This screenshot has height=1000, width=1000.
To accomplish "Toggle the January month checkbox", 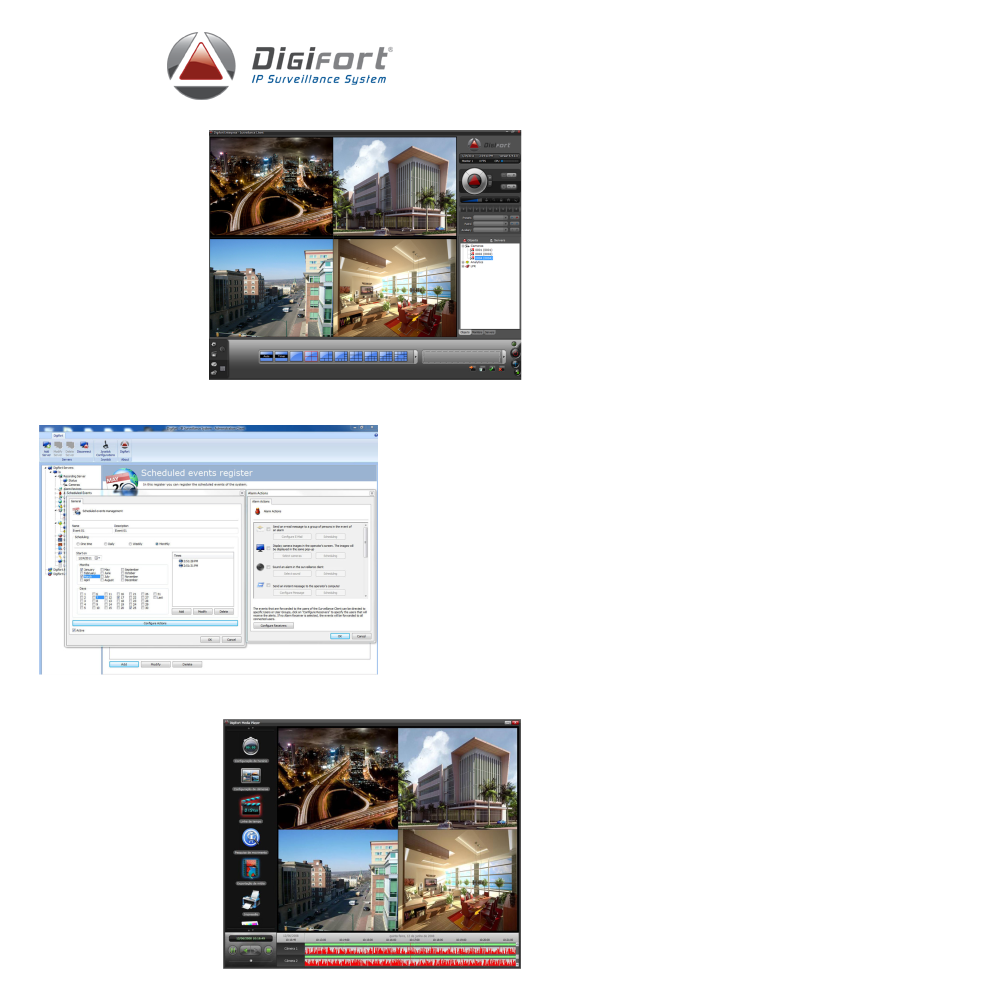I will [x=82, y=570].
